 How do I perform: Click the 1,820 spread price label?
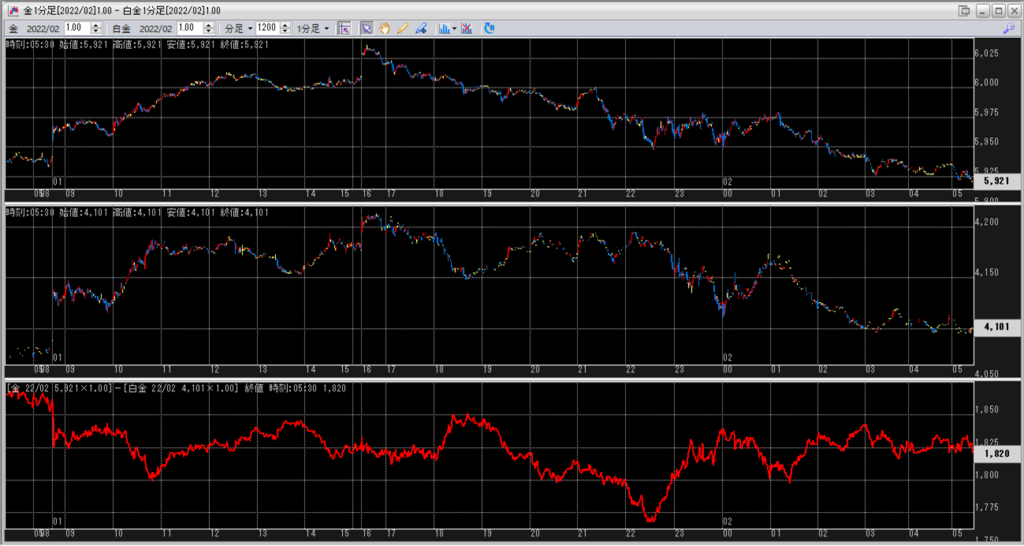point(997,453)
